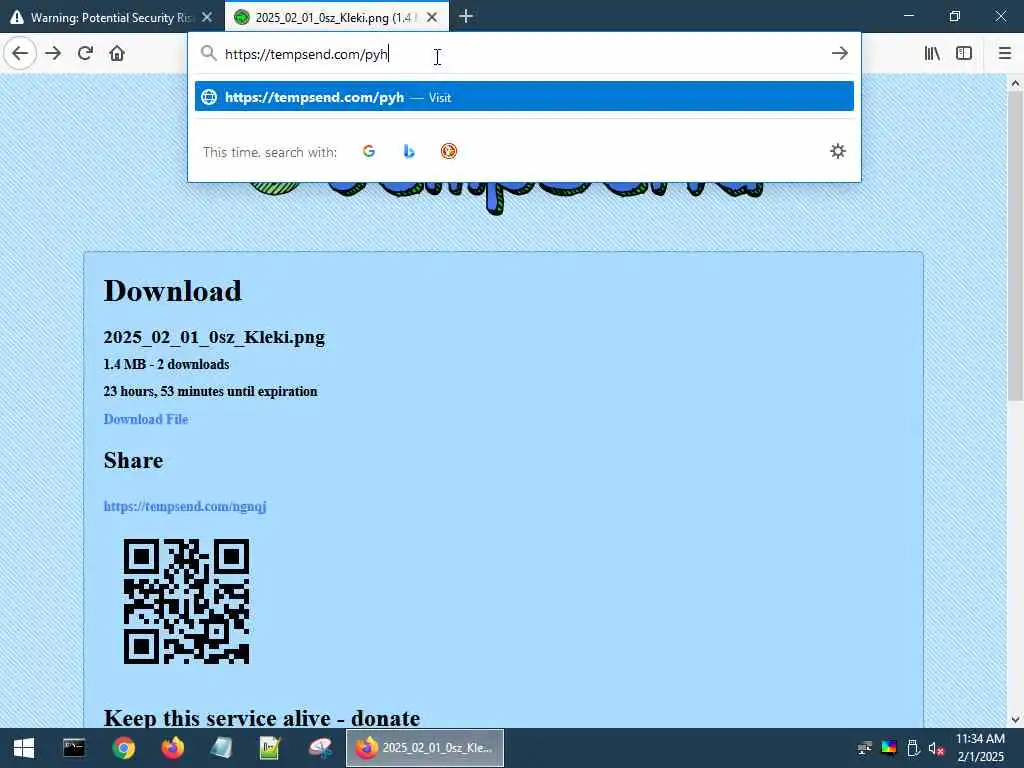Click the Download heading
The width and height of the screenshot is (1024, 768).
tap(172, 291)
